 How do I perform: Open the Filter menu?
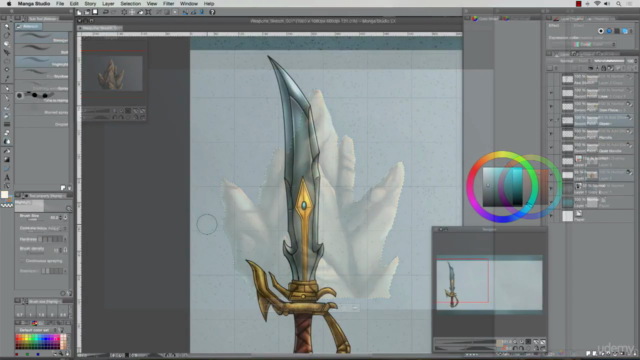coord(169,4)
